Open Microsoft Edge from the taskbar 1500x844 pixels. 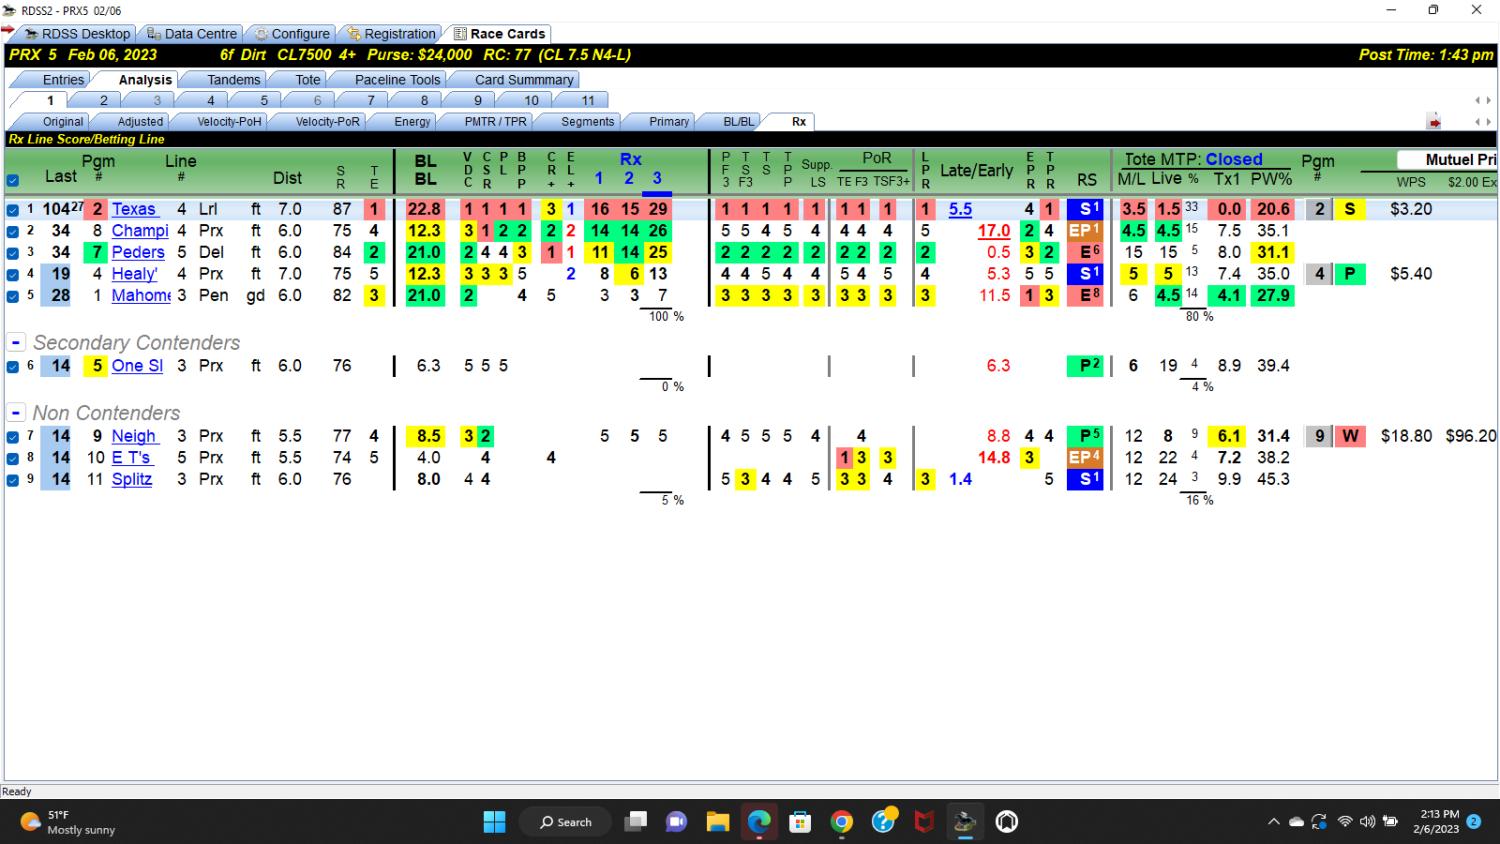click(x=759, y=822)
